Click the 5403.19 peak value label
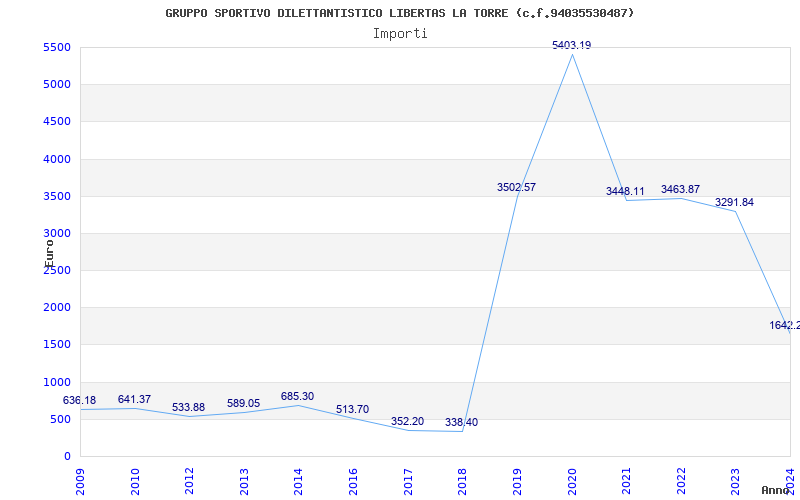 tap(571, 45)
